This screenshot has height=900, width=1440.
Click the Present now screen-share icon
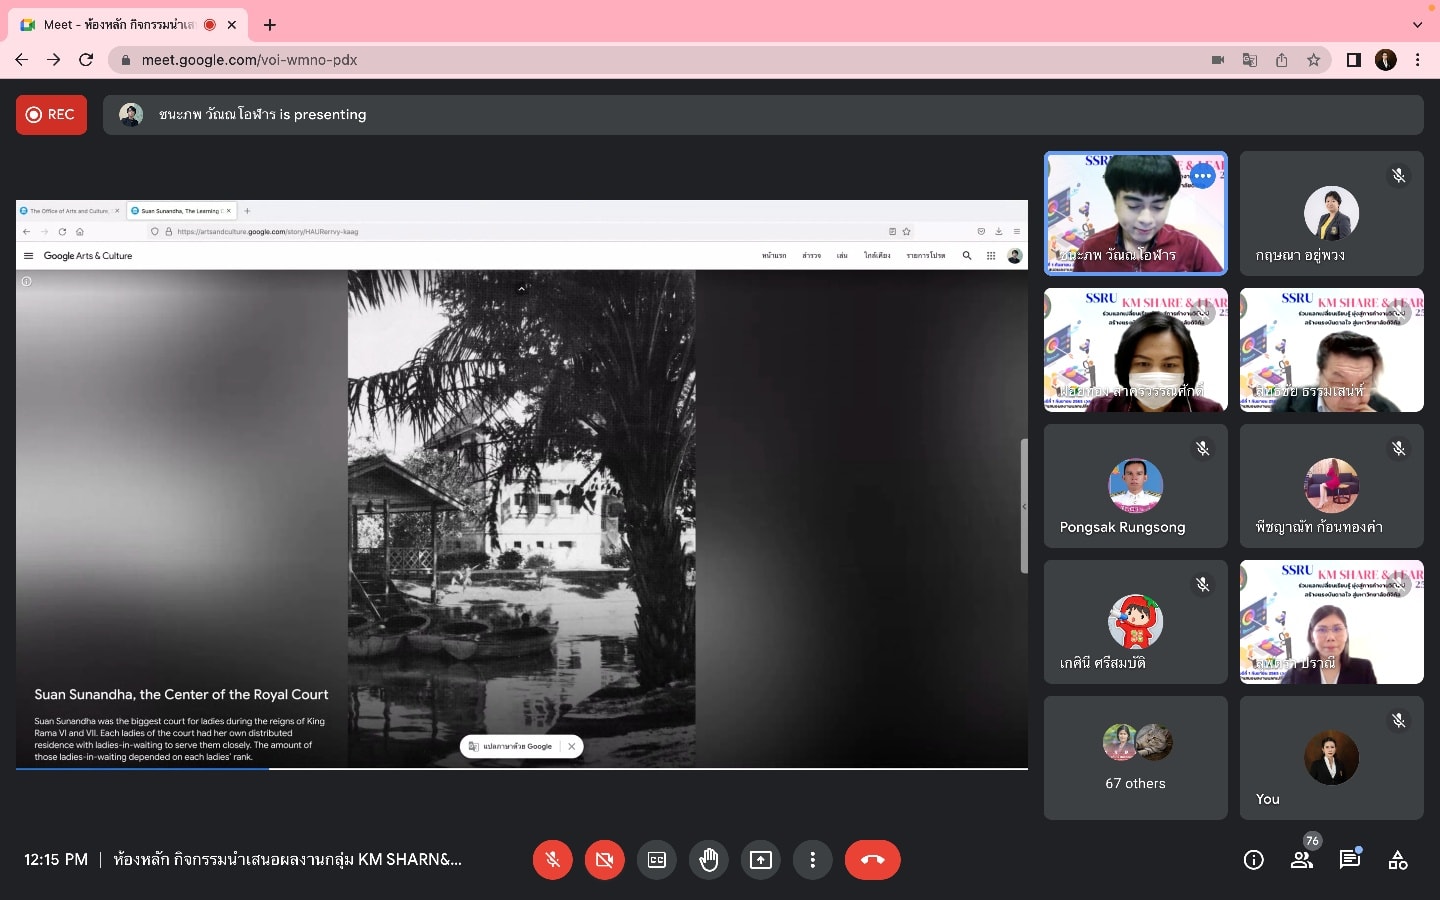pyautogui.click(x=761, y=860)
